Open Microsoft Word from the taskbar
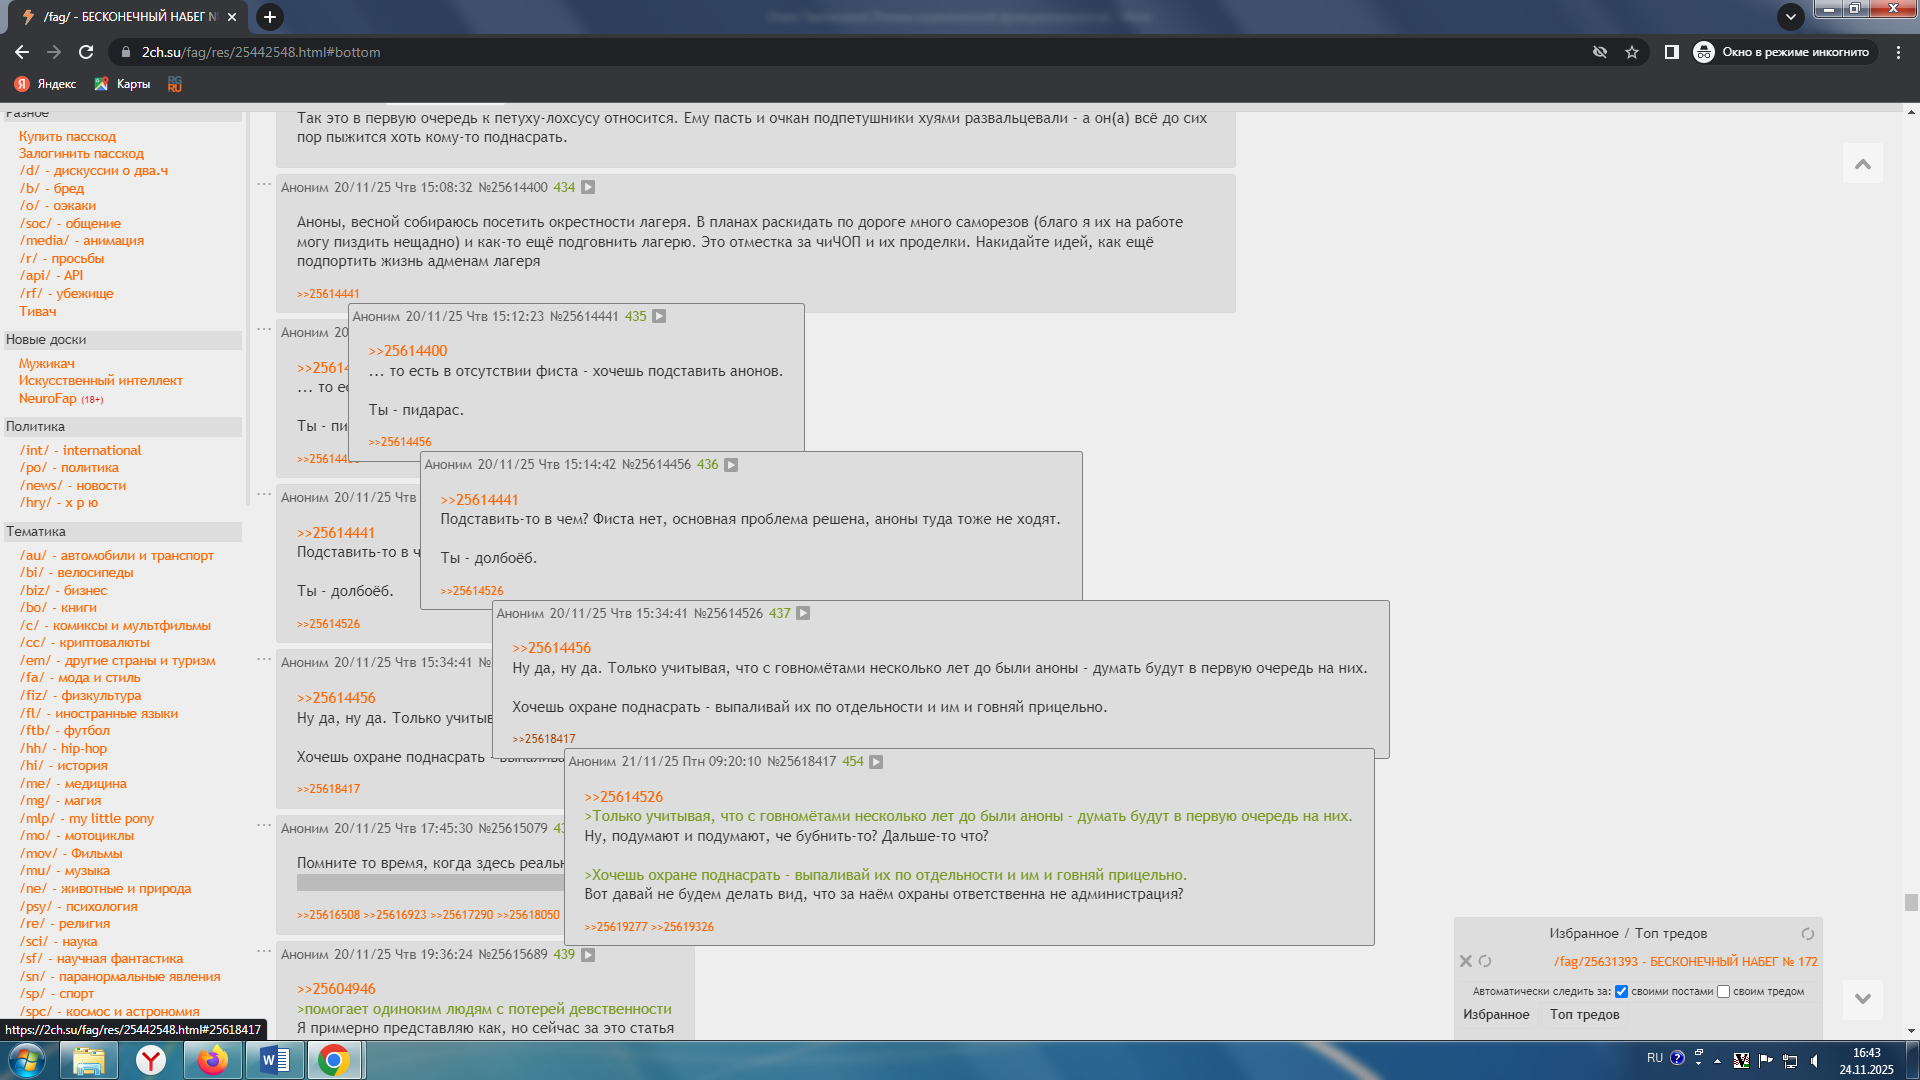 pos(274,1060)
